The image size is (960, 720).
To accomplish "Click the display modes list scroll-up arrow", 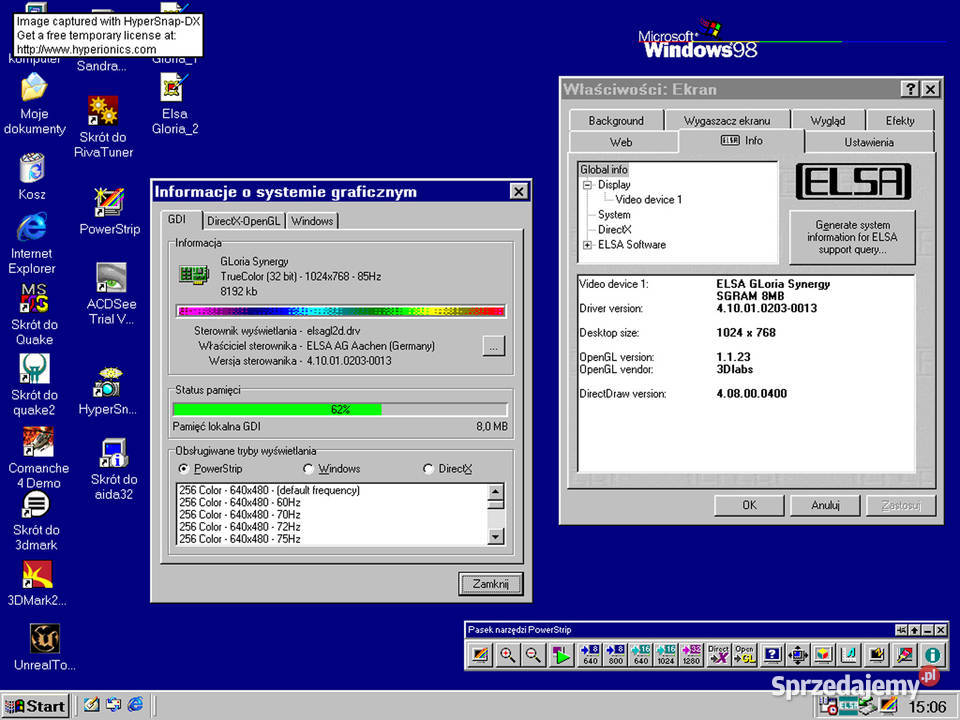I will [x=496, y=492].
